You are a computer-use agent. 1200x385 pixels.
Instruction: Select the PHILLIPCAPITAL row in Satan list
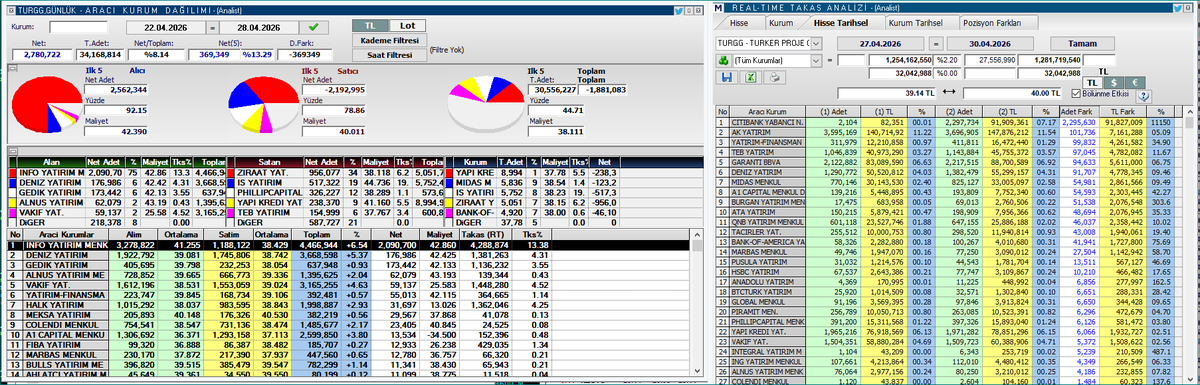click(335, 192)
